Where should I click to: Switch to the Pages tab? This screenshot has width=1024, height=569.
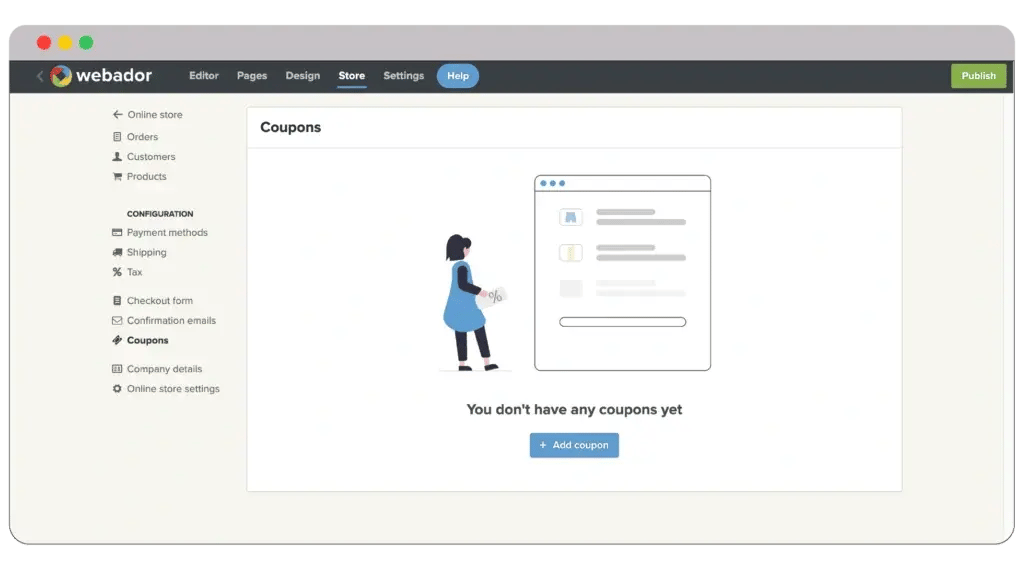point(252,76)
